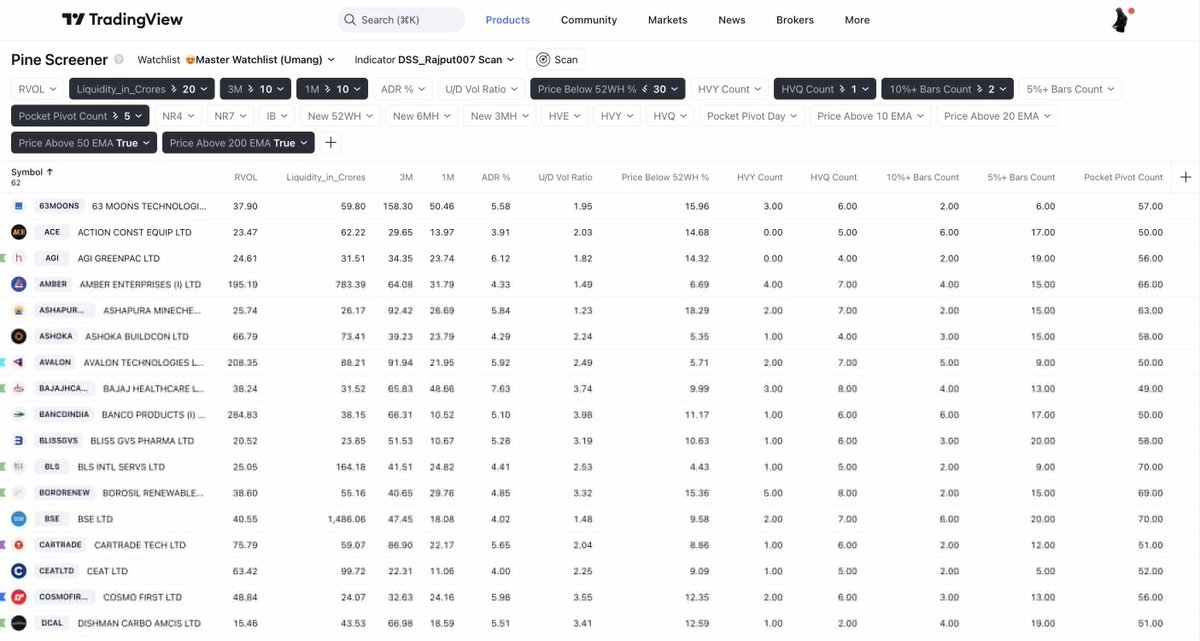1200x641 pixels.
Task: Open the Pocket Pivot Day filter
Action: tap(752, 116)
